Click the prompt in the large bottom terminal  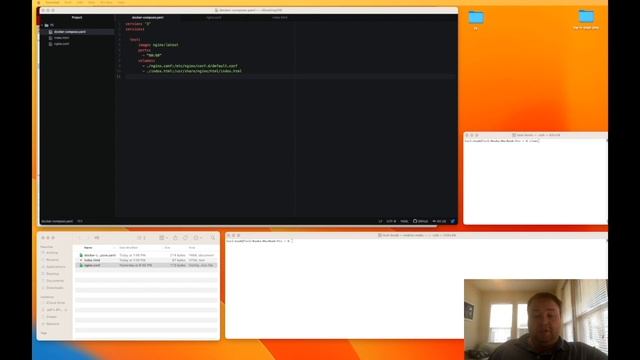click(x=259, y=241)
